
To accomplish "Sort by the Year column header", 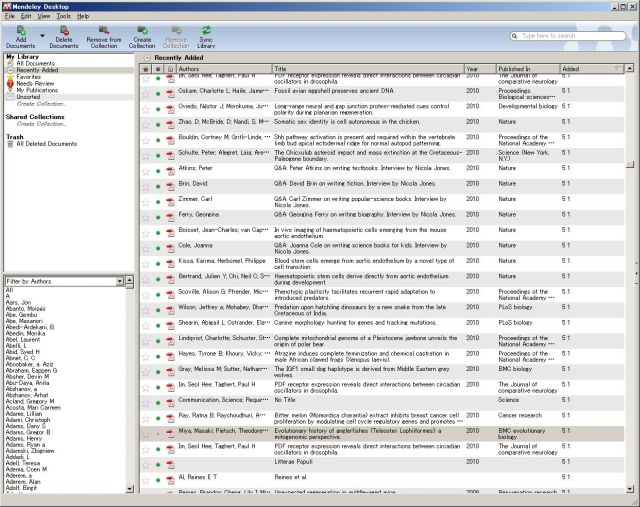I will 480,69.
